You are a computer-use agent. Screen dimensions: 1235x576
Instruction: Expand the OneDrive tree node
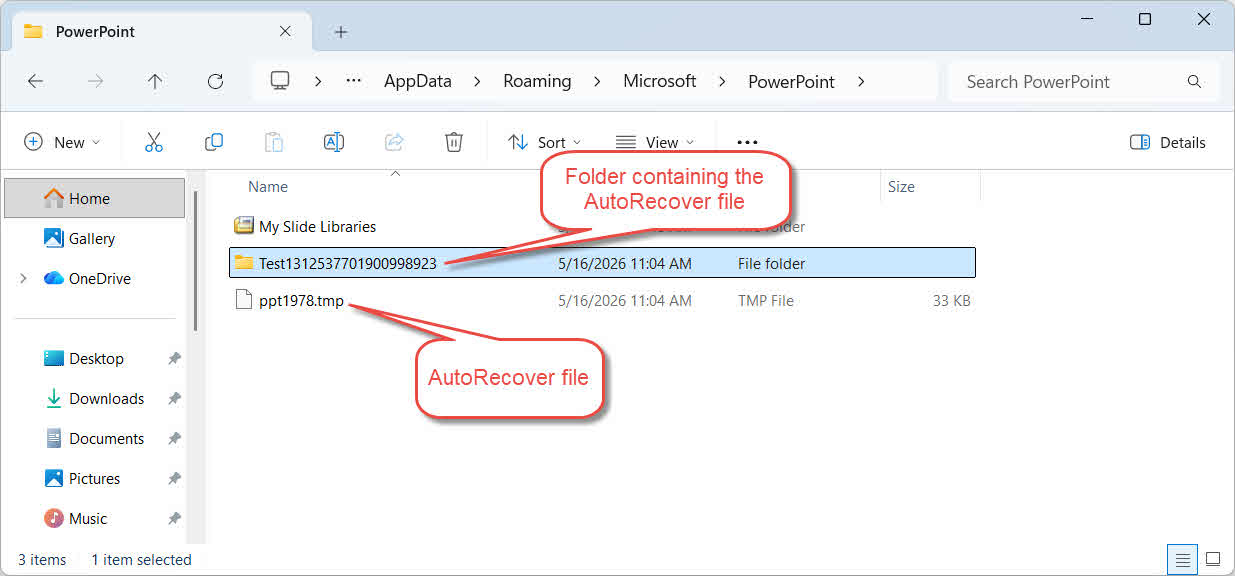pyautogui.click(x=23, y=278)
